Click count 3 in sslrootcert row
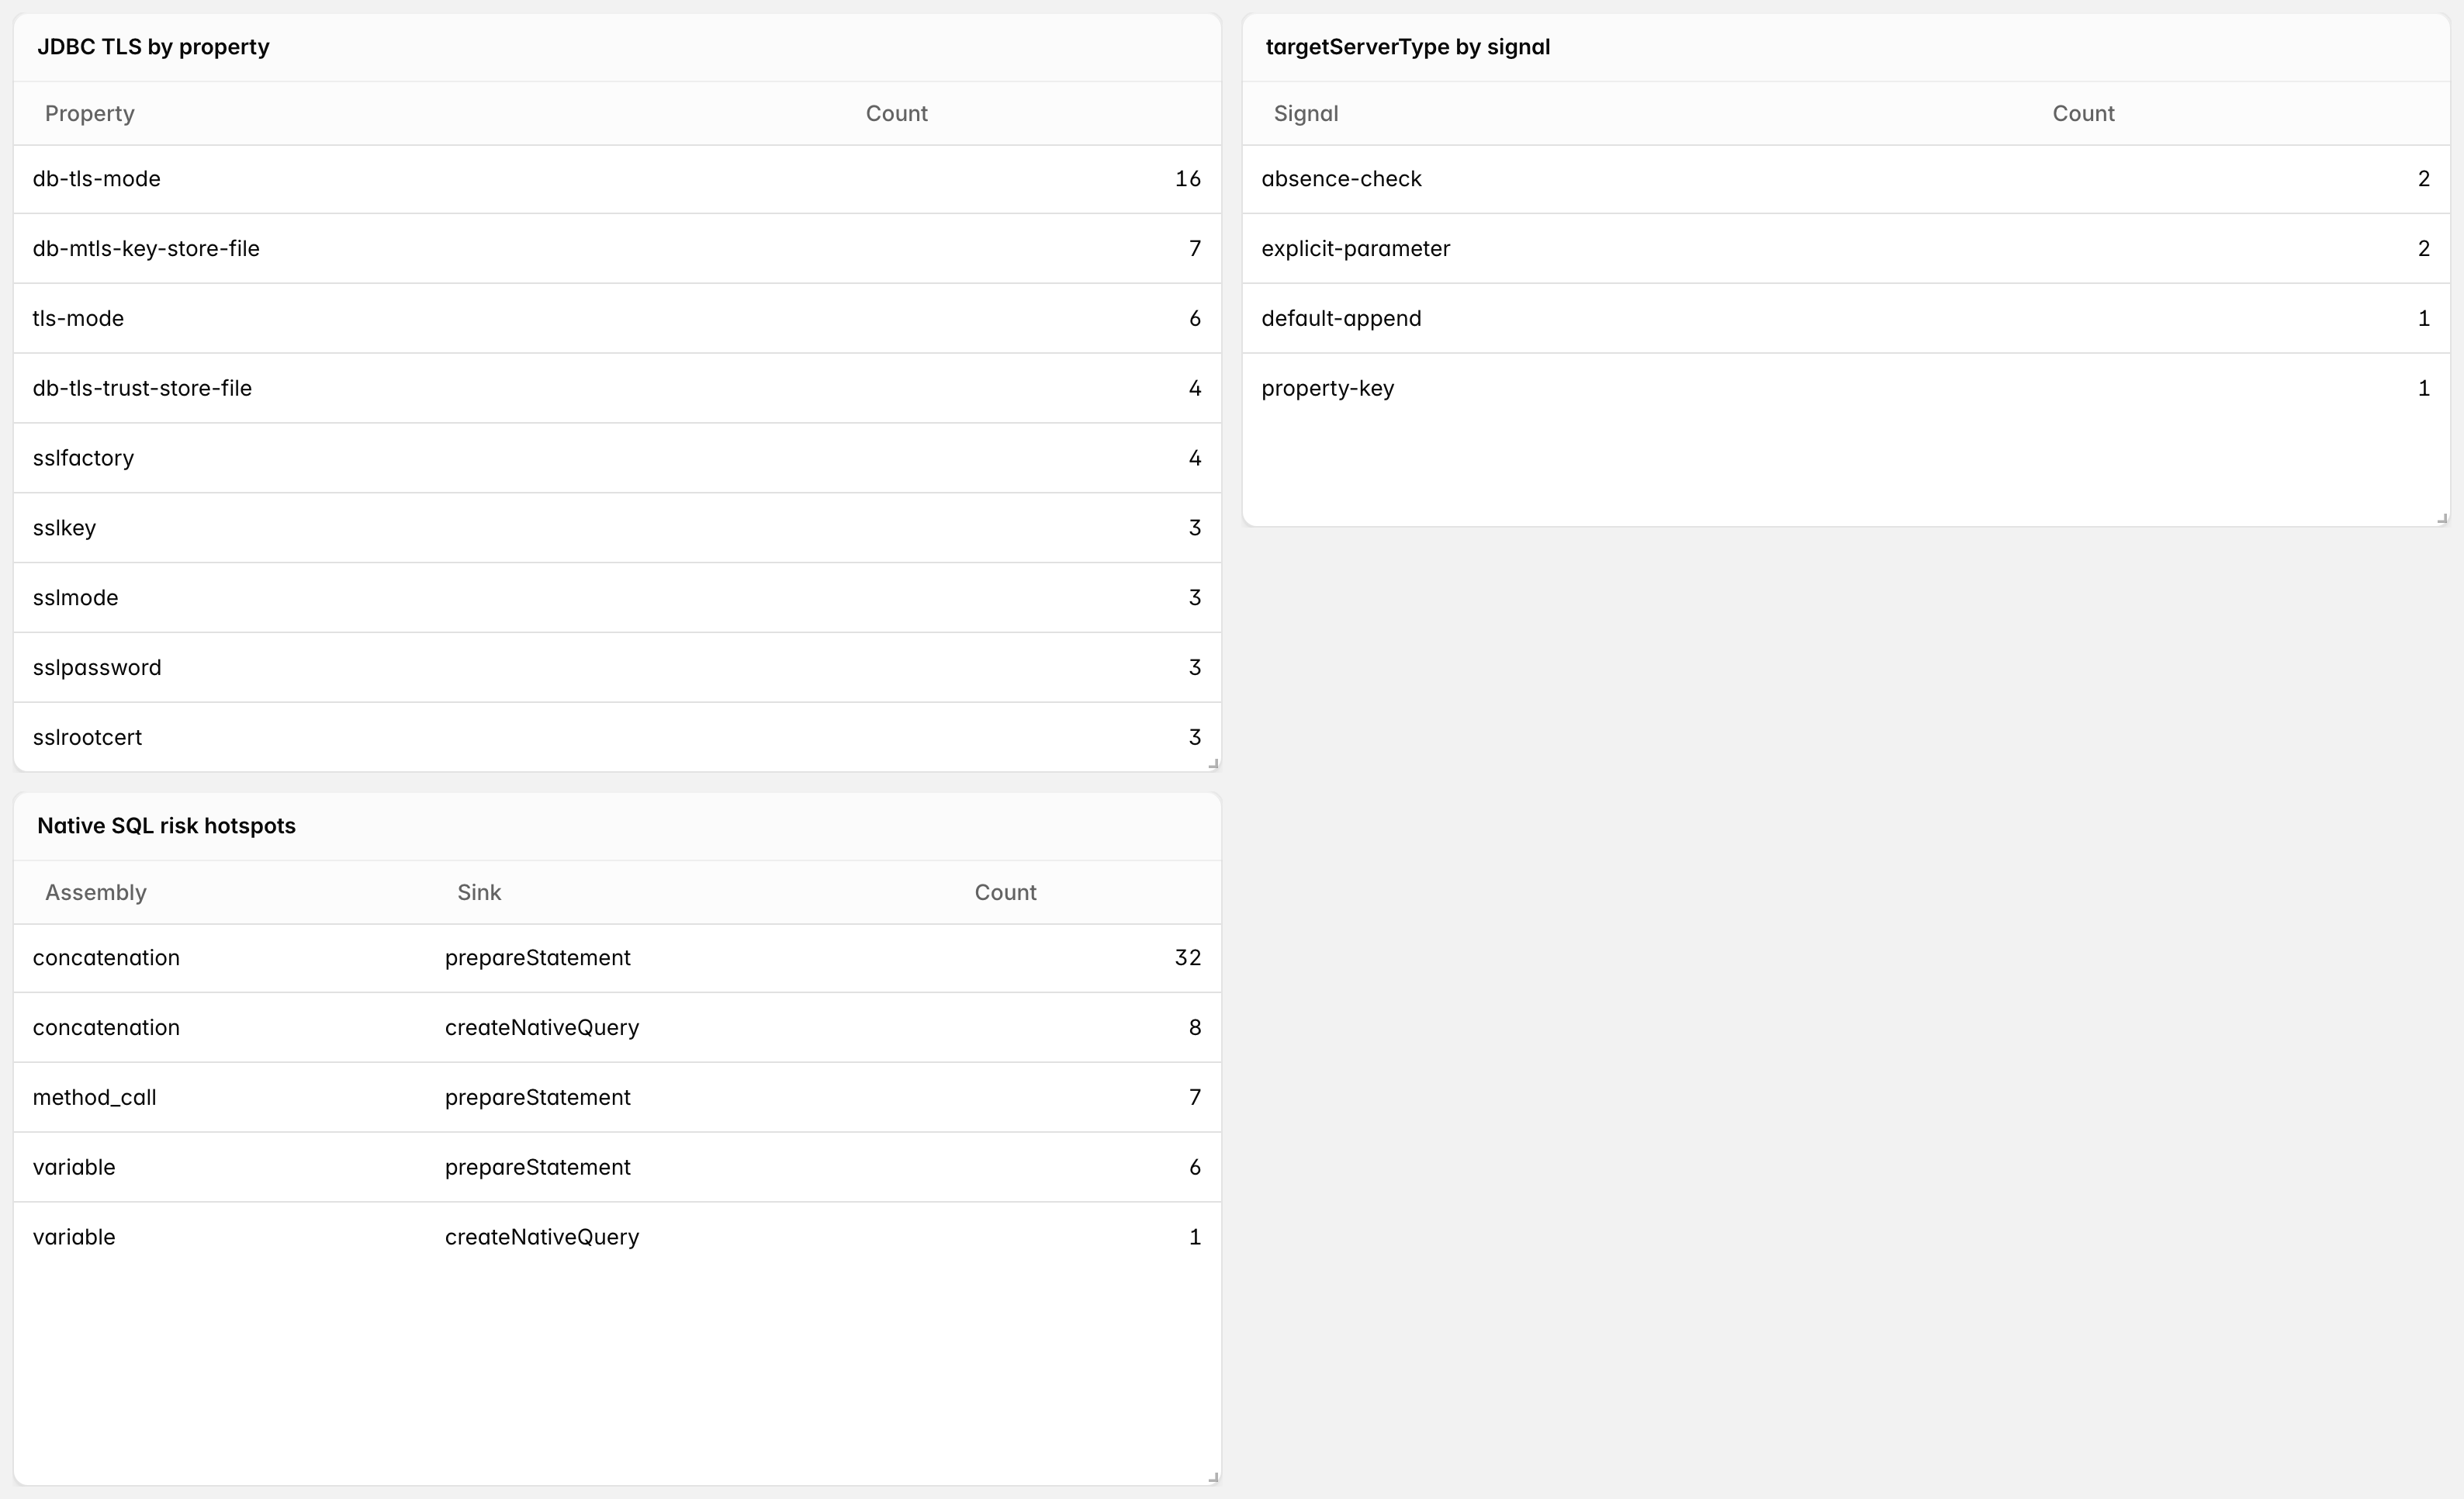Screen dimensions: 2464x1499 pyautogui.click(x=1195, y=737)
